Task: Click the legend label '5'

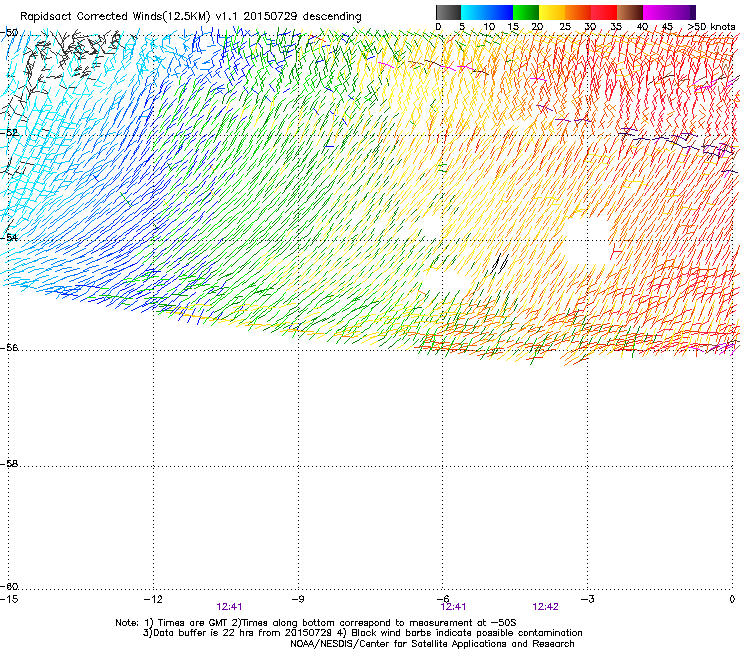Action: point(462,27)
